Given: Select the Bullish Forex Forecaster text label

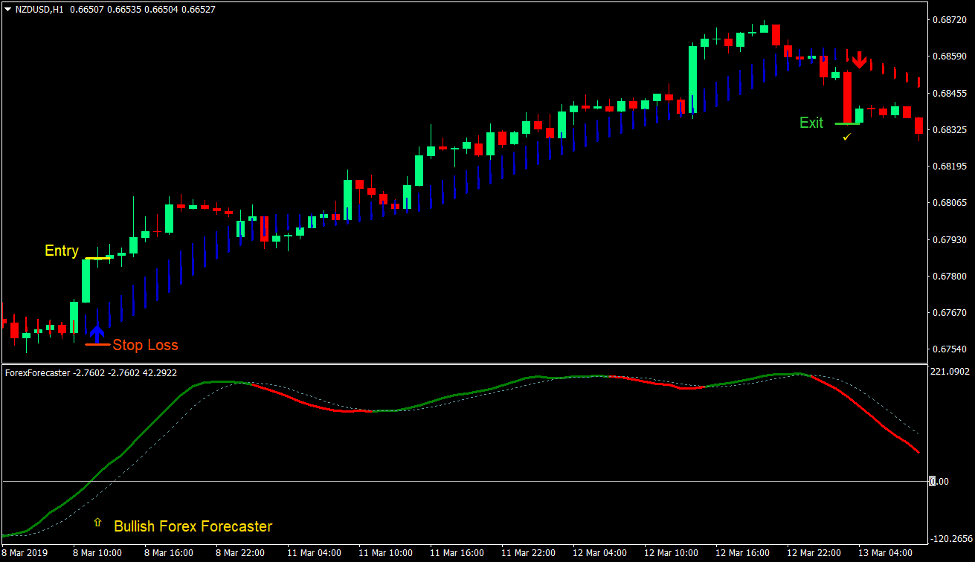Looking at the screenshot, I should 192,526.
